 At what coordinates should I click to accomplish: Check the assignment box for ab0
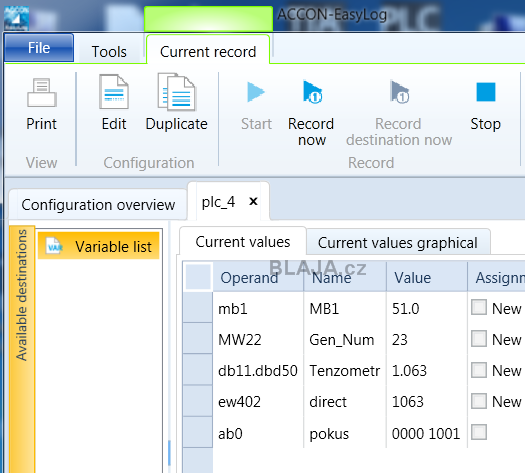[478, 432]
